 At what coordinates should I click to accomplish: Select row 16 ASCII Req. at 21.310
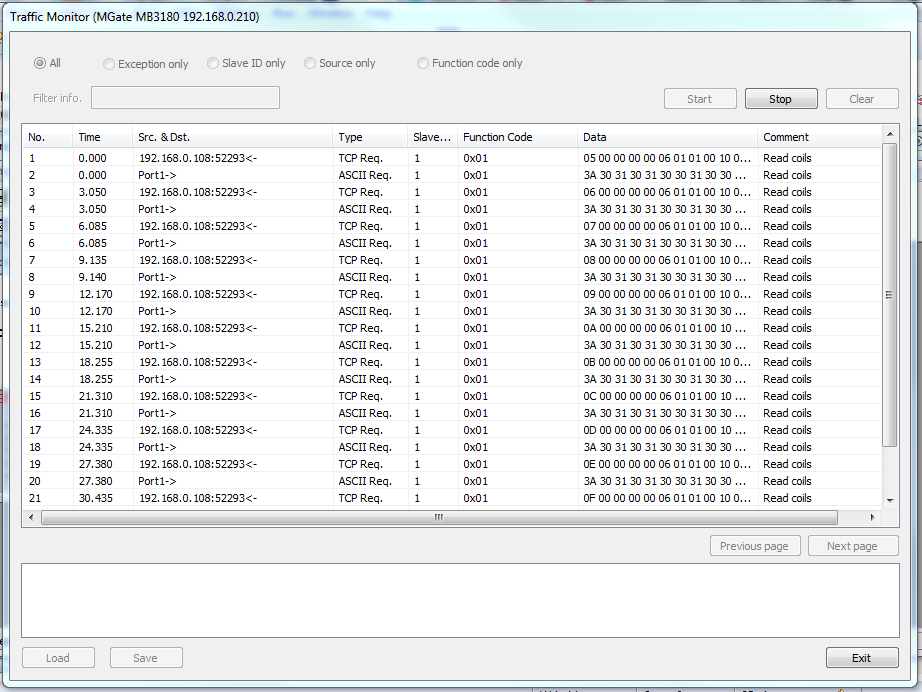click(452, 414)
